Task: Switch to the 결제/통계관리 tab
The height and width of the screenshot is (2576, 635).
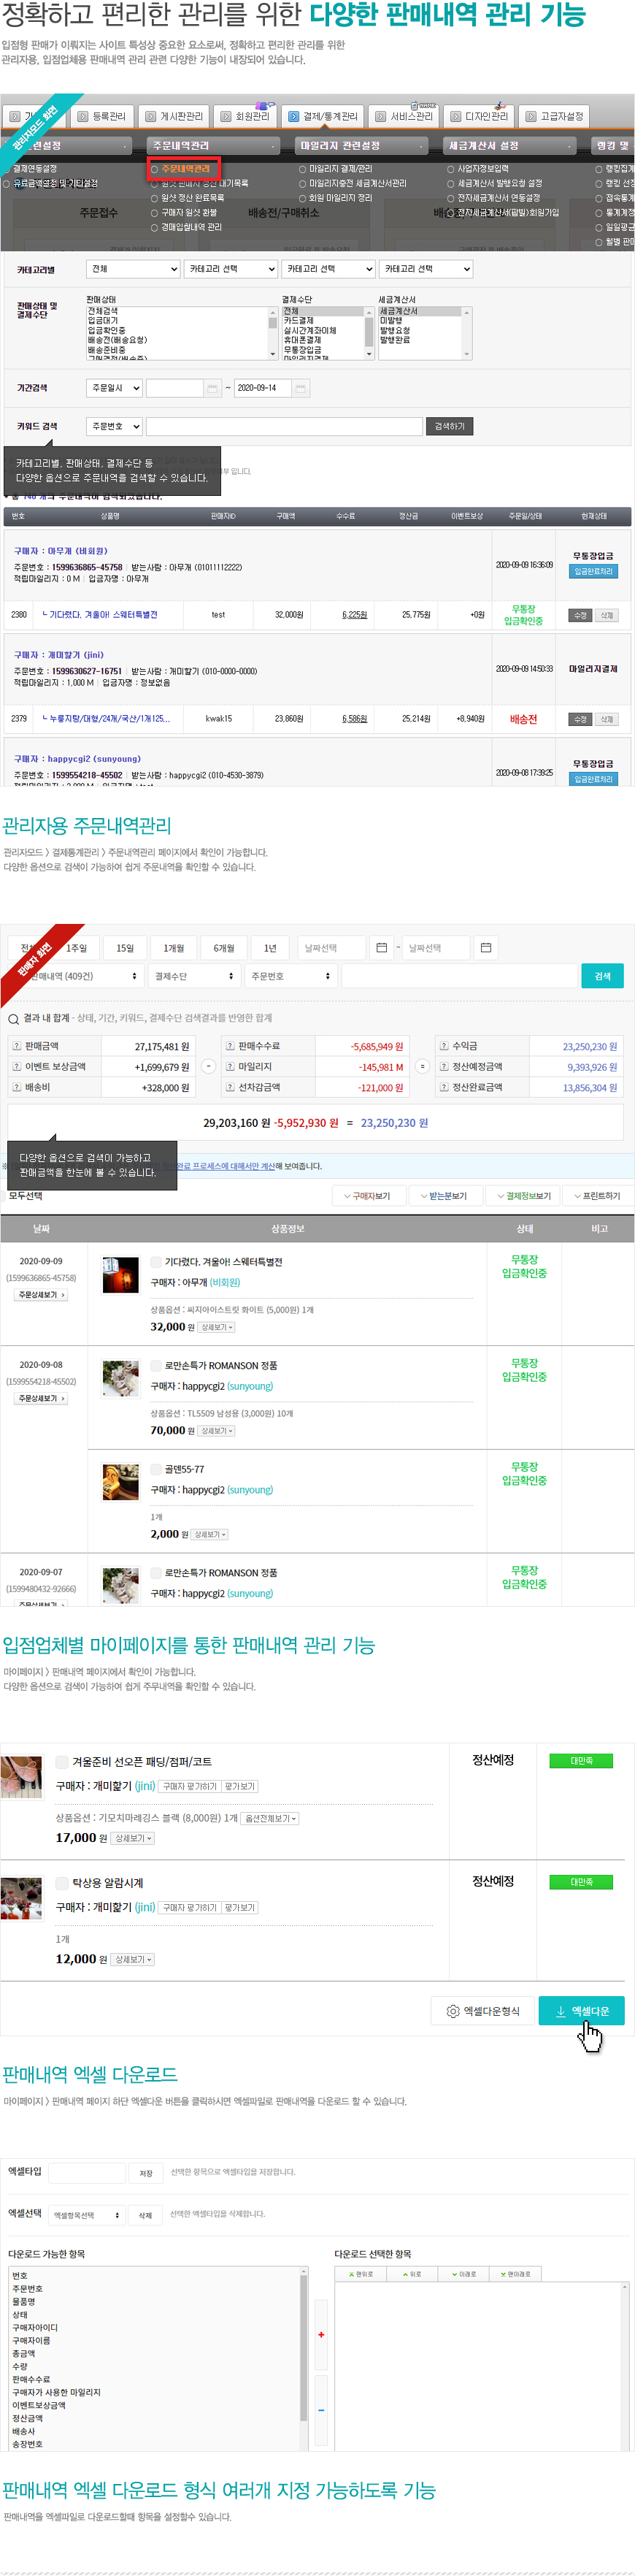Action: click(323, 116)
